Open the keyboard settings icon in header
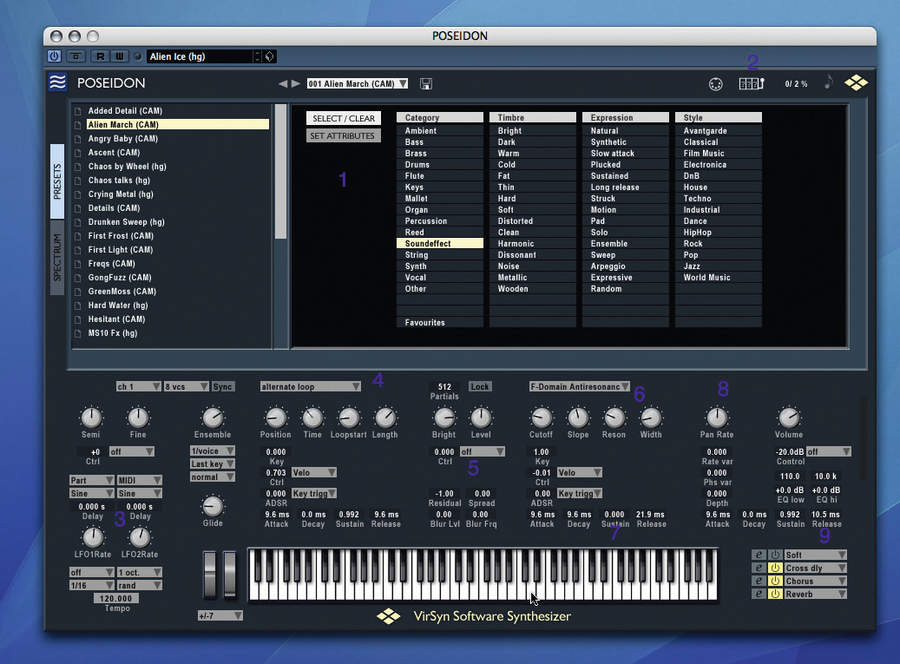The height and width of the screenshot is (664, 900). (750, 84)
